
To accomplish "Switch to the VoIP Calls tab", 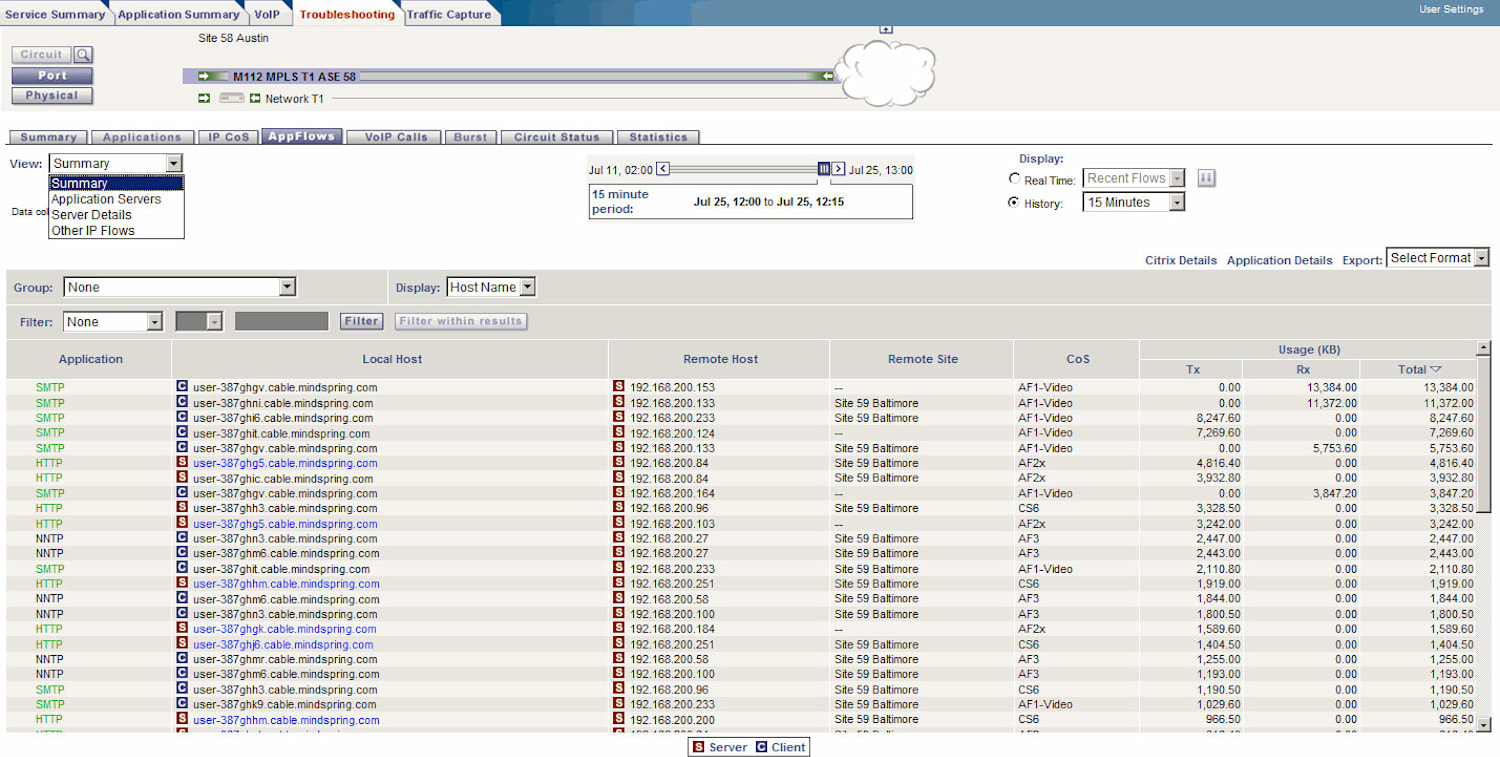I will (x=393, y=137).
